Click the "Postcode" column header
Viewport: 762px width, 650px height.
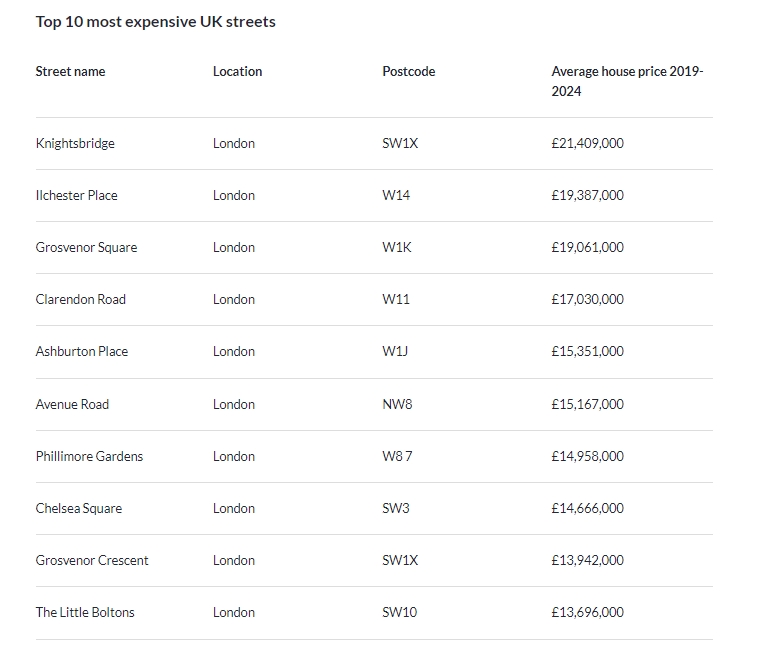(x=408, y=72)
